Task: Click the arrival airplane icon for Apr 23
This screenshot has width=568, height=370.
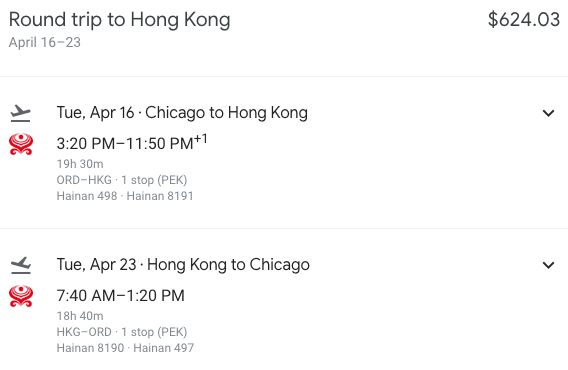Action: click(x=21, y=265)
